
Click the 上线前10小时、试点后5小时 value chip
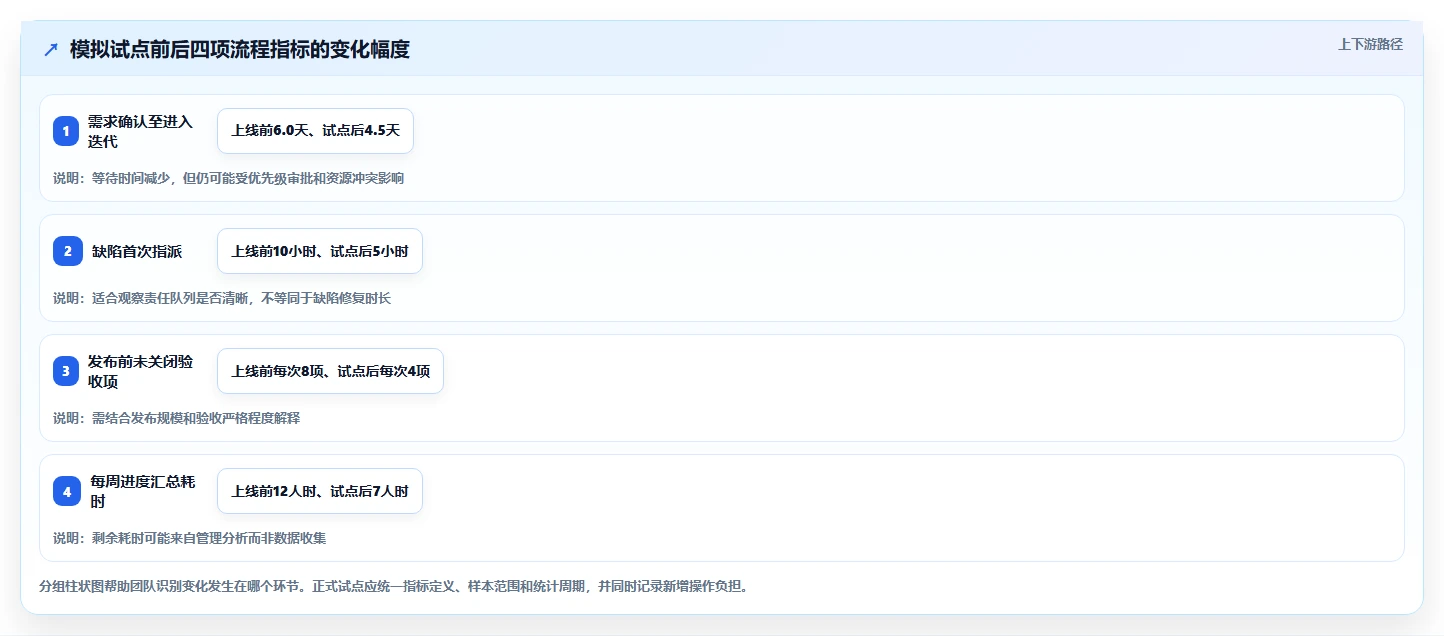coord(320,251)
